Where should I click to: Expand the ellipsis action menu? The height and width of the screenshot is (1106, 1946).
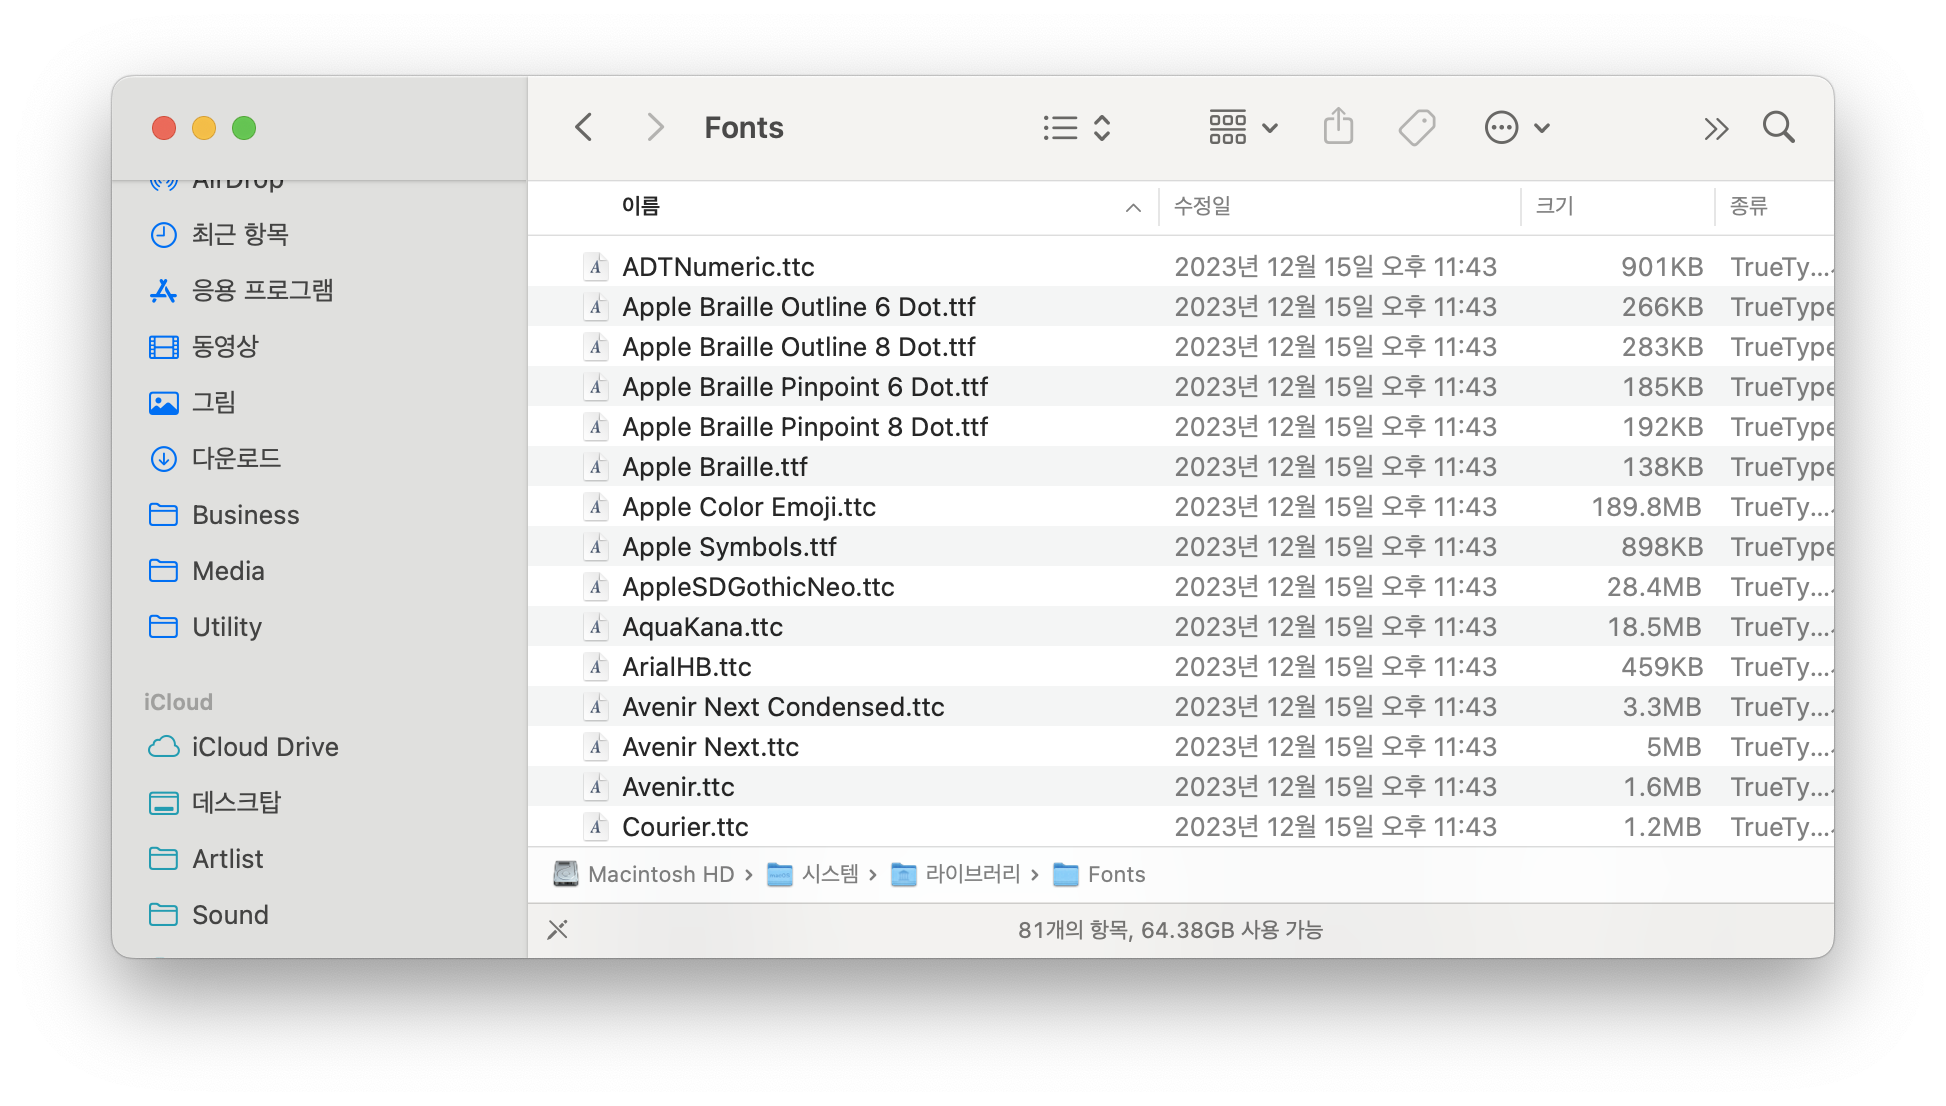click(1516, 128)
